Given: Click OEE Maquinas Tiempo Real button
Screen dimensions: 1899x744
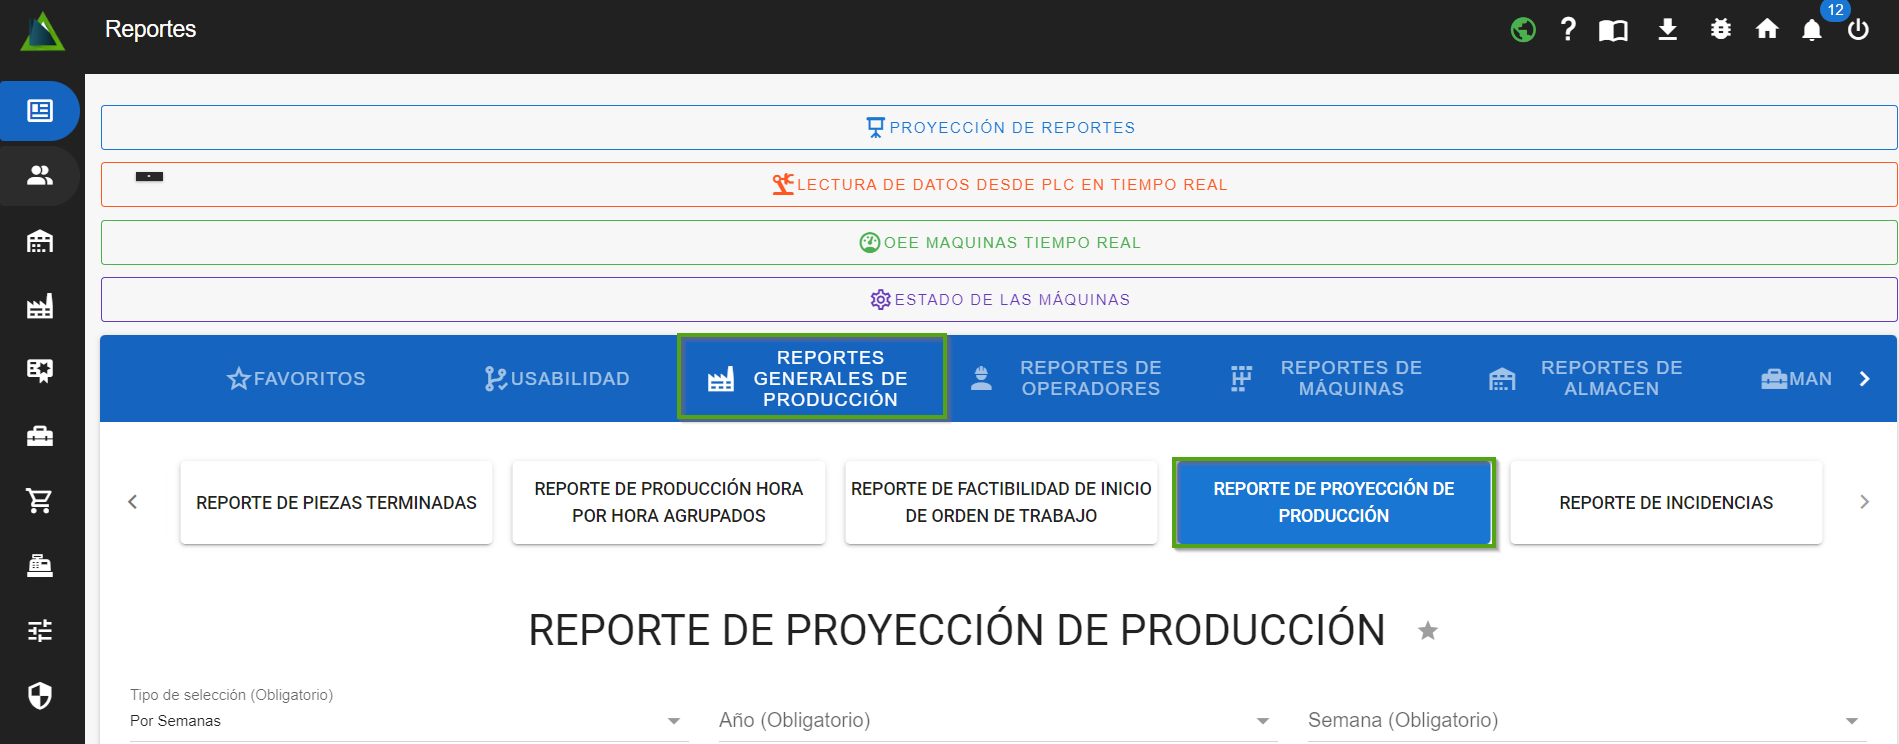Looking at the screenshot, I should [999, 243].
